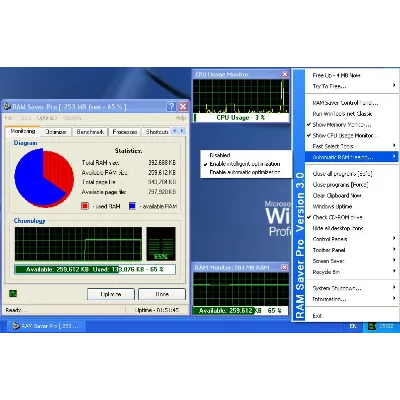Click the tab strip right scroll arrow
The width and height of the screenshot is (400, 400).
click(182, 131)
